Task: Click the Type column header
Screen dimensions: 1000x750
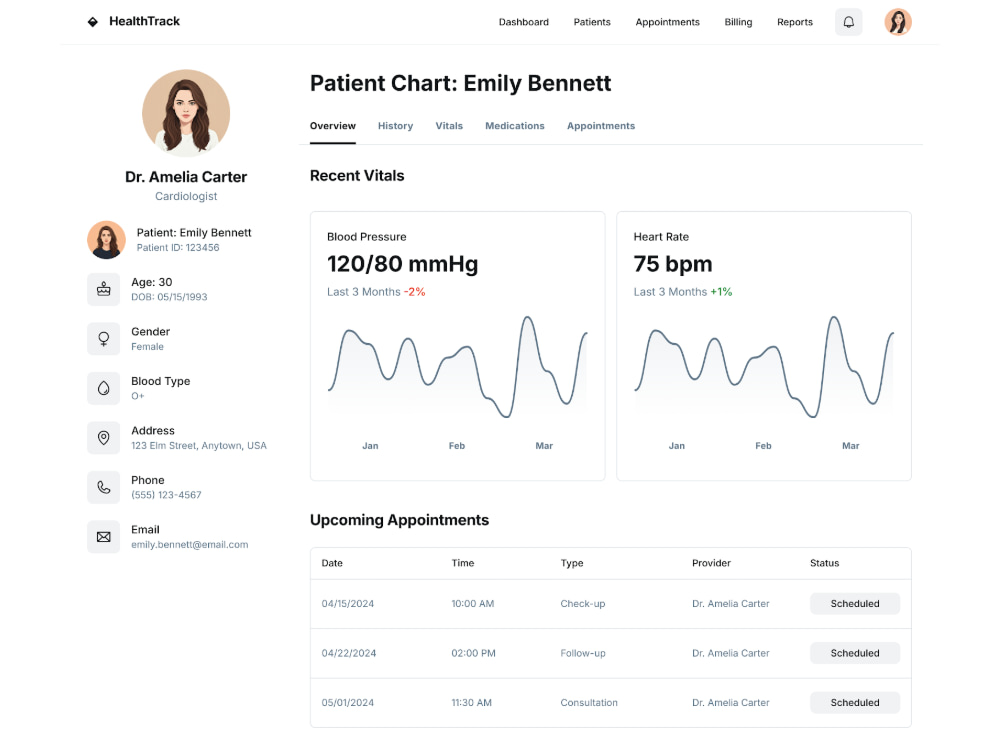Action: (572, 563)
